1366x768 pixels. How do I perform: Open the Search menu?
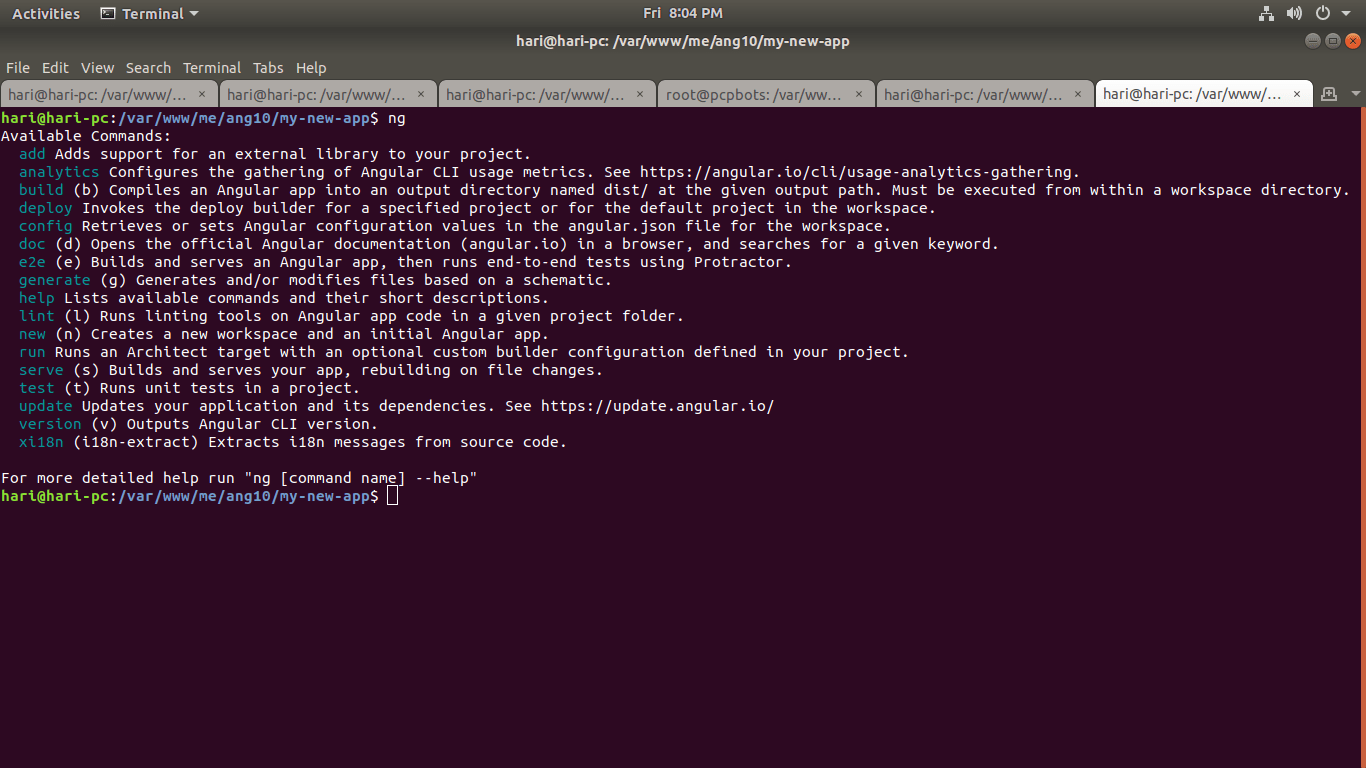pyautogui.click(x=148, y=68)
